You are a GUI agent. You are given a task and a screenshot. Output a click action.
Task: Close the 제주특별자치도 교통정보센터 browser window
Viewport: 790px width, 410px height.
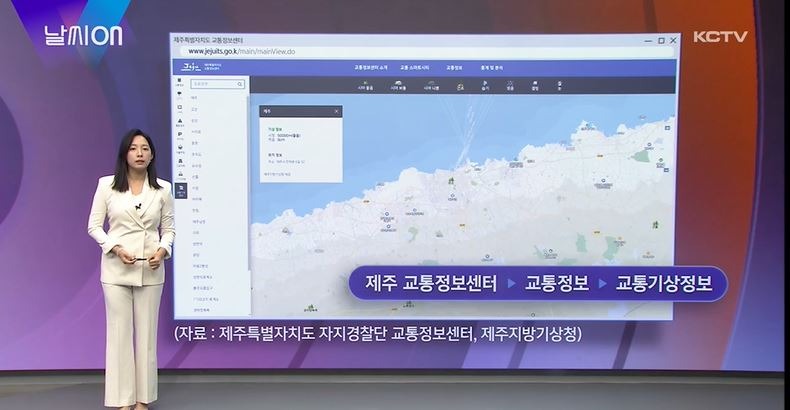674,40
